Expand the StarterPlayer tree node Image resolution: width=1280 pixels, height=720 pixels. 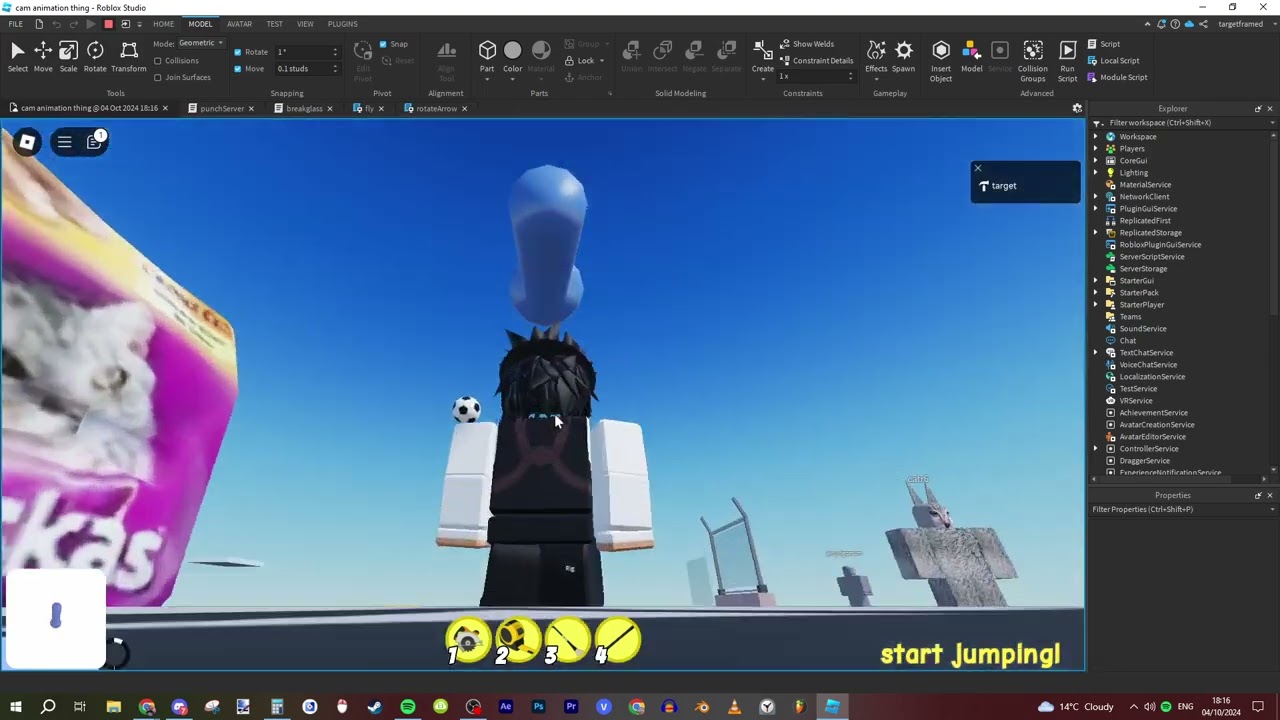(x=1096, y=305)
